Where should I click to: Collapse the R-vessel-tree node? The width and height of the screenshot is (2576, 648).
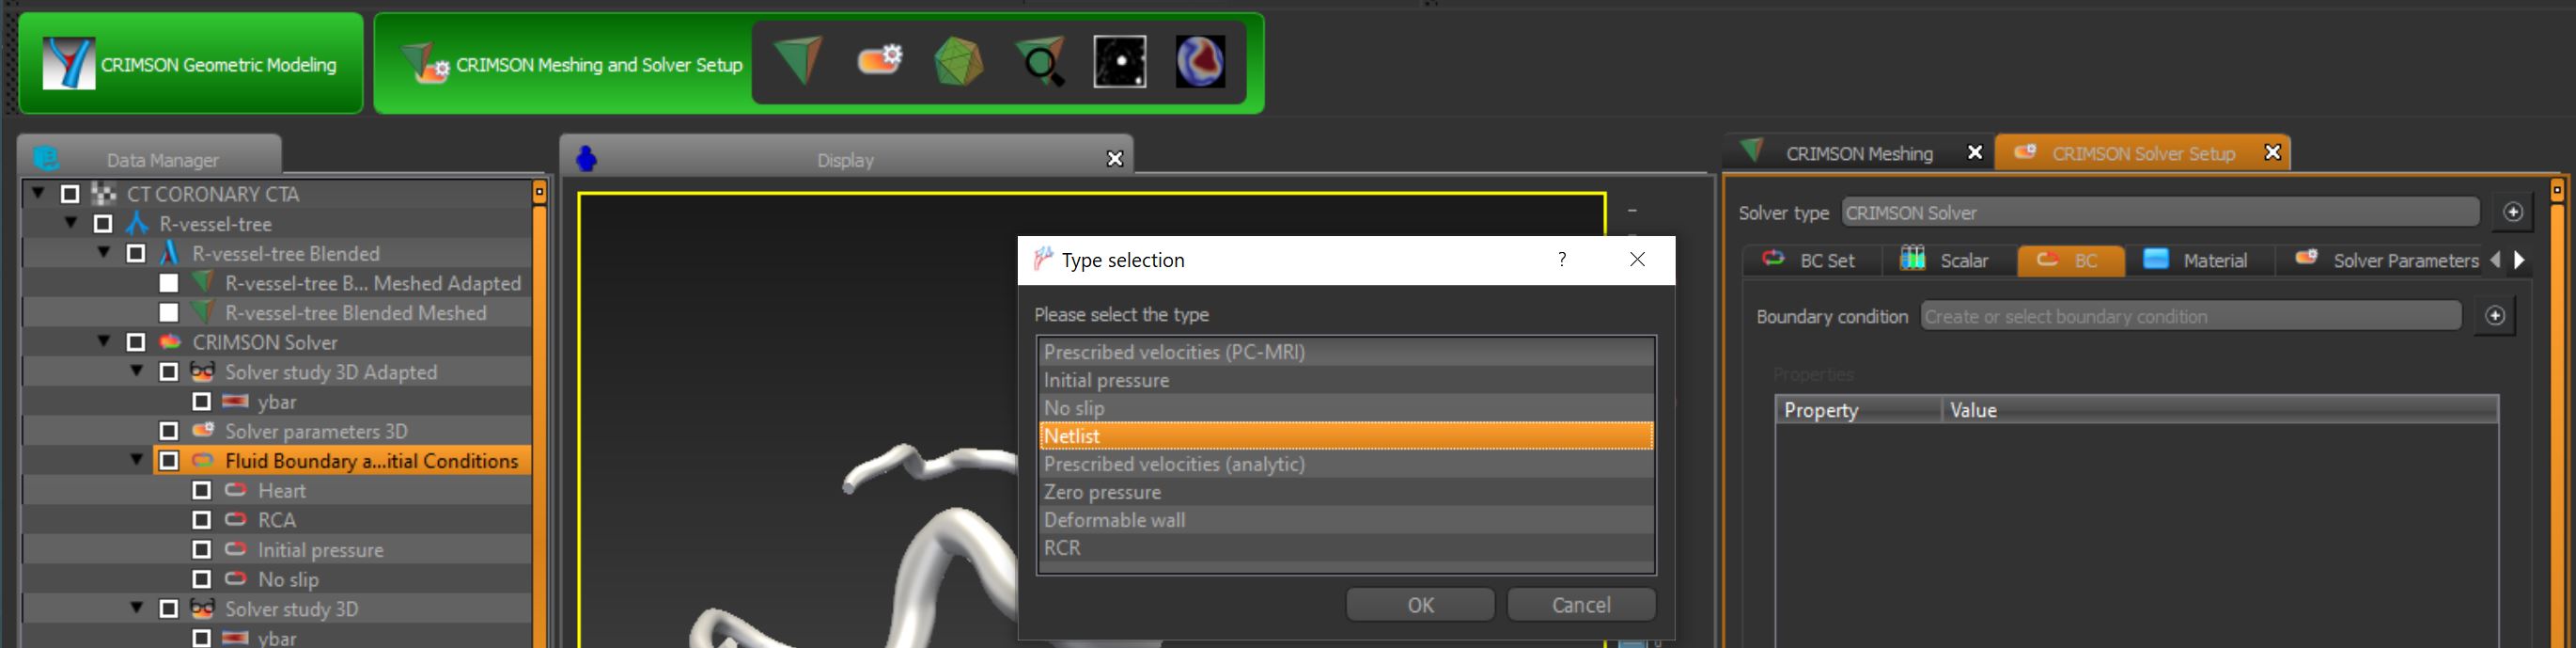71,223
